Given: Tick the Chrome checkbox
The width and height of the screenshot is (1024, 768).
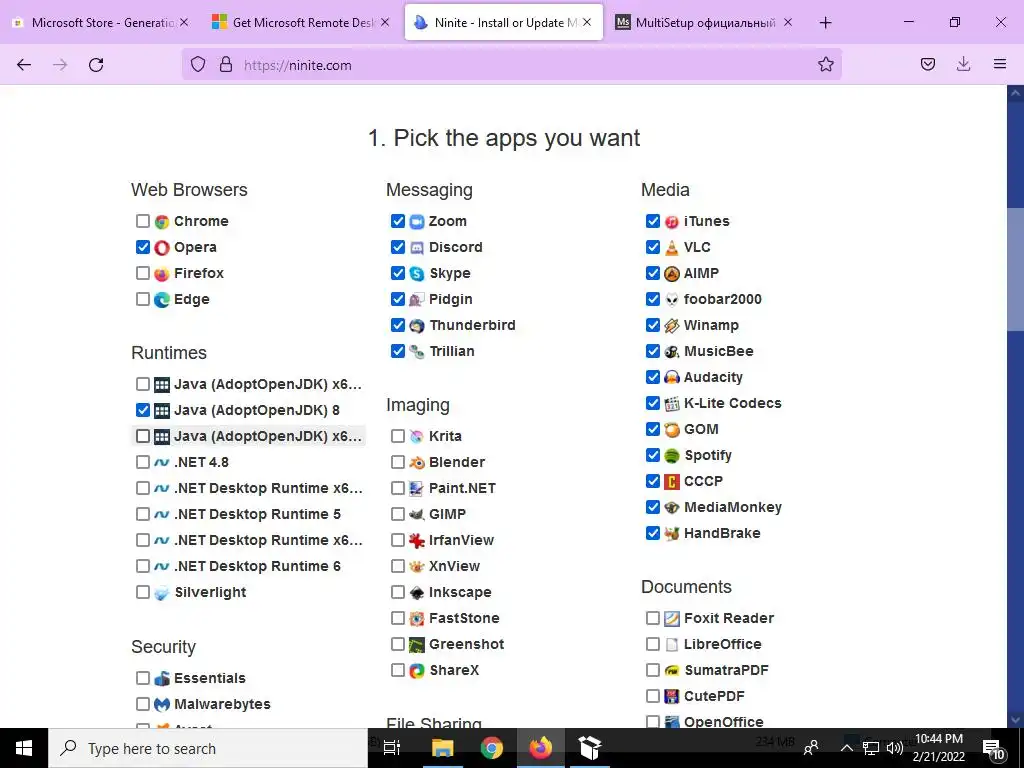Looking at the screenshot, I should coord(143,221).
